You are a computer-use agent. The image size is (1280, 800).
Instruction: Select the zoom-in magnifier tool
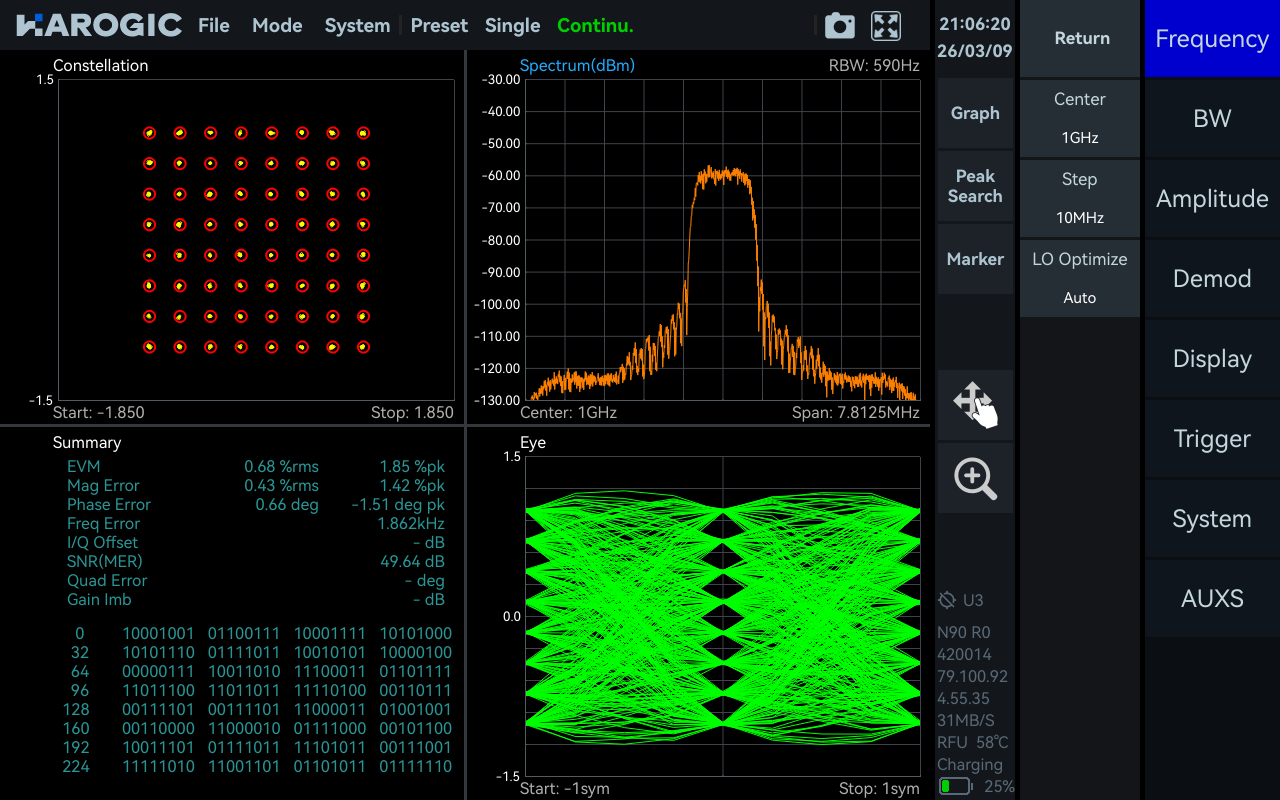coord(975,477)
